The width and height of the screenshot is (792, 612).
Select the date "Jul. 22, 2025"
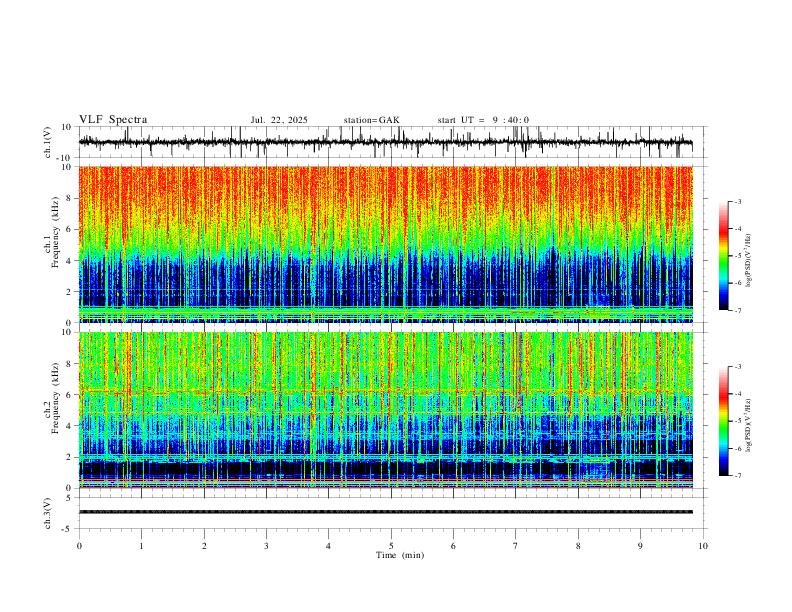click(x=279, y=120)
